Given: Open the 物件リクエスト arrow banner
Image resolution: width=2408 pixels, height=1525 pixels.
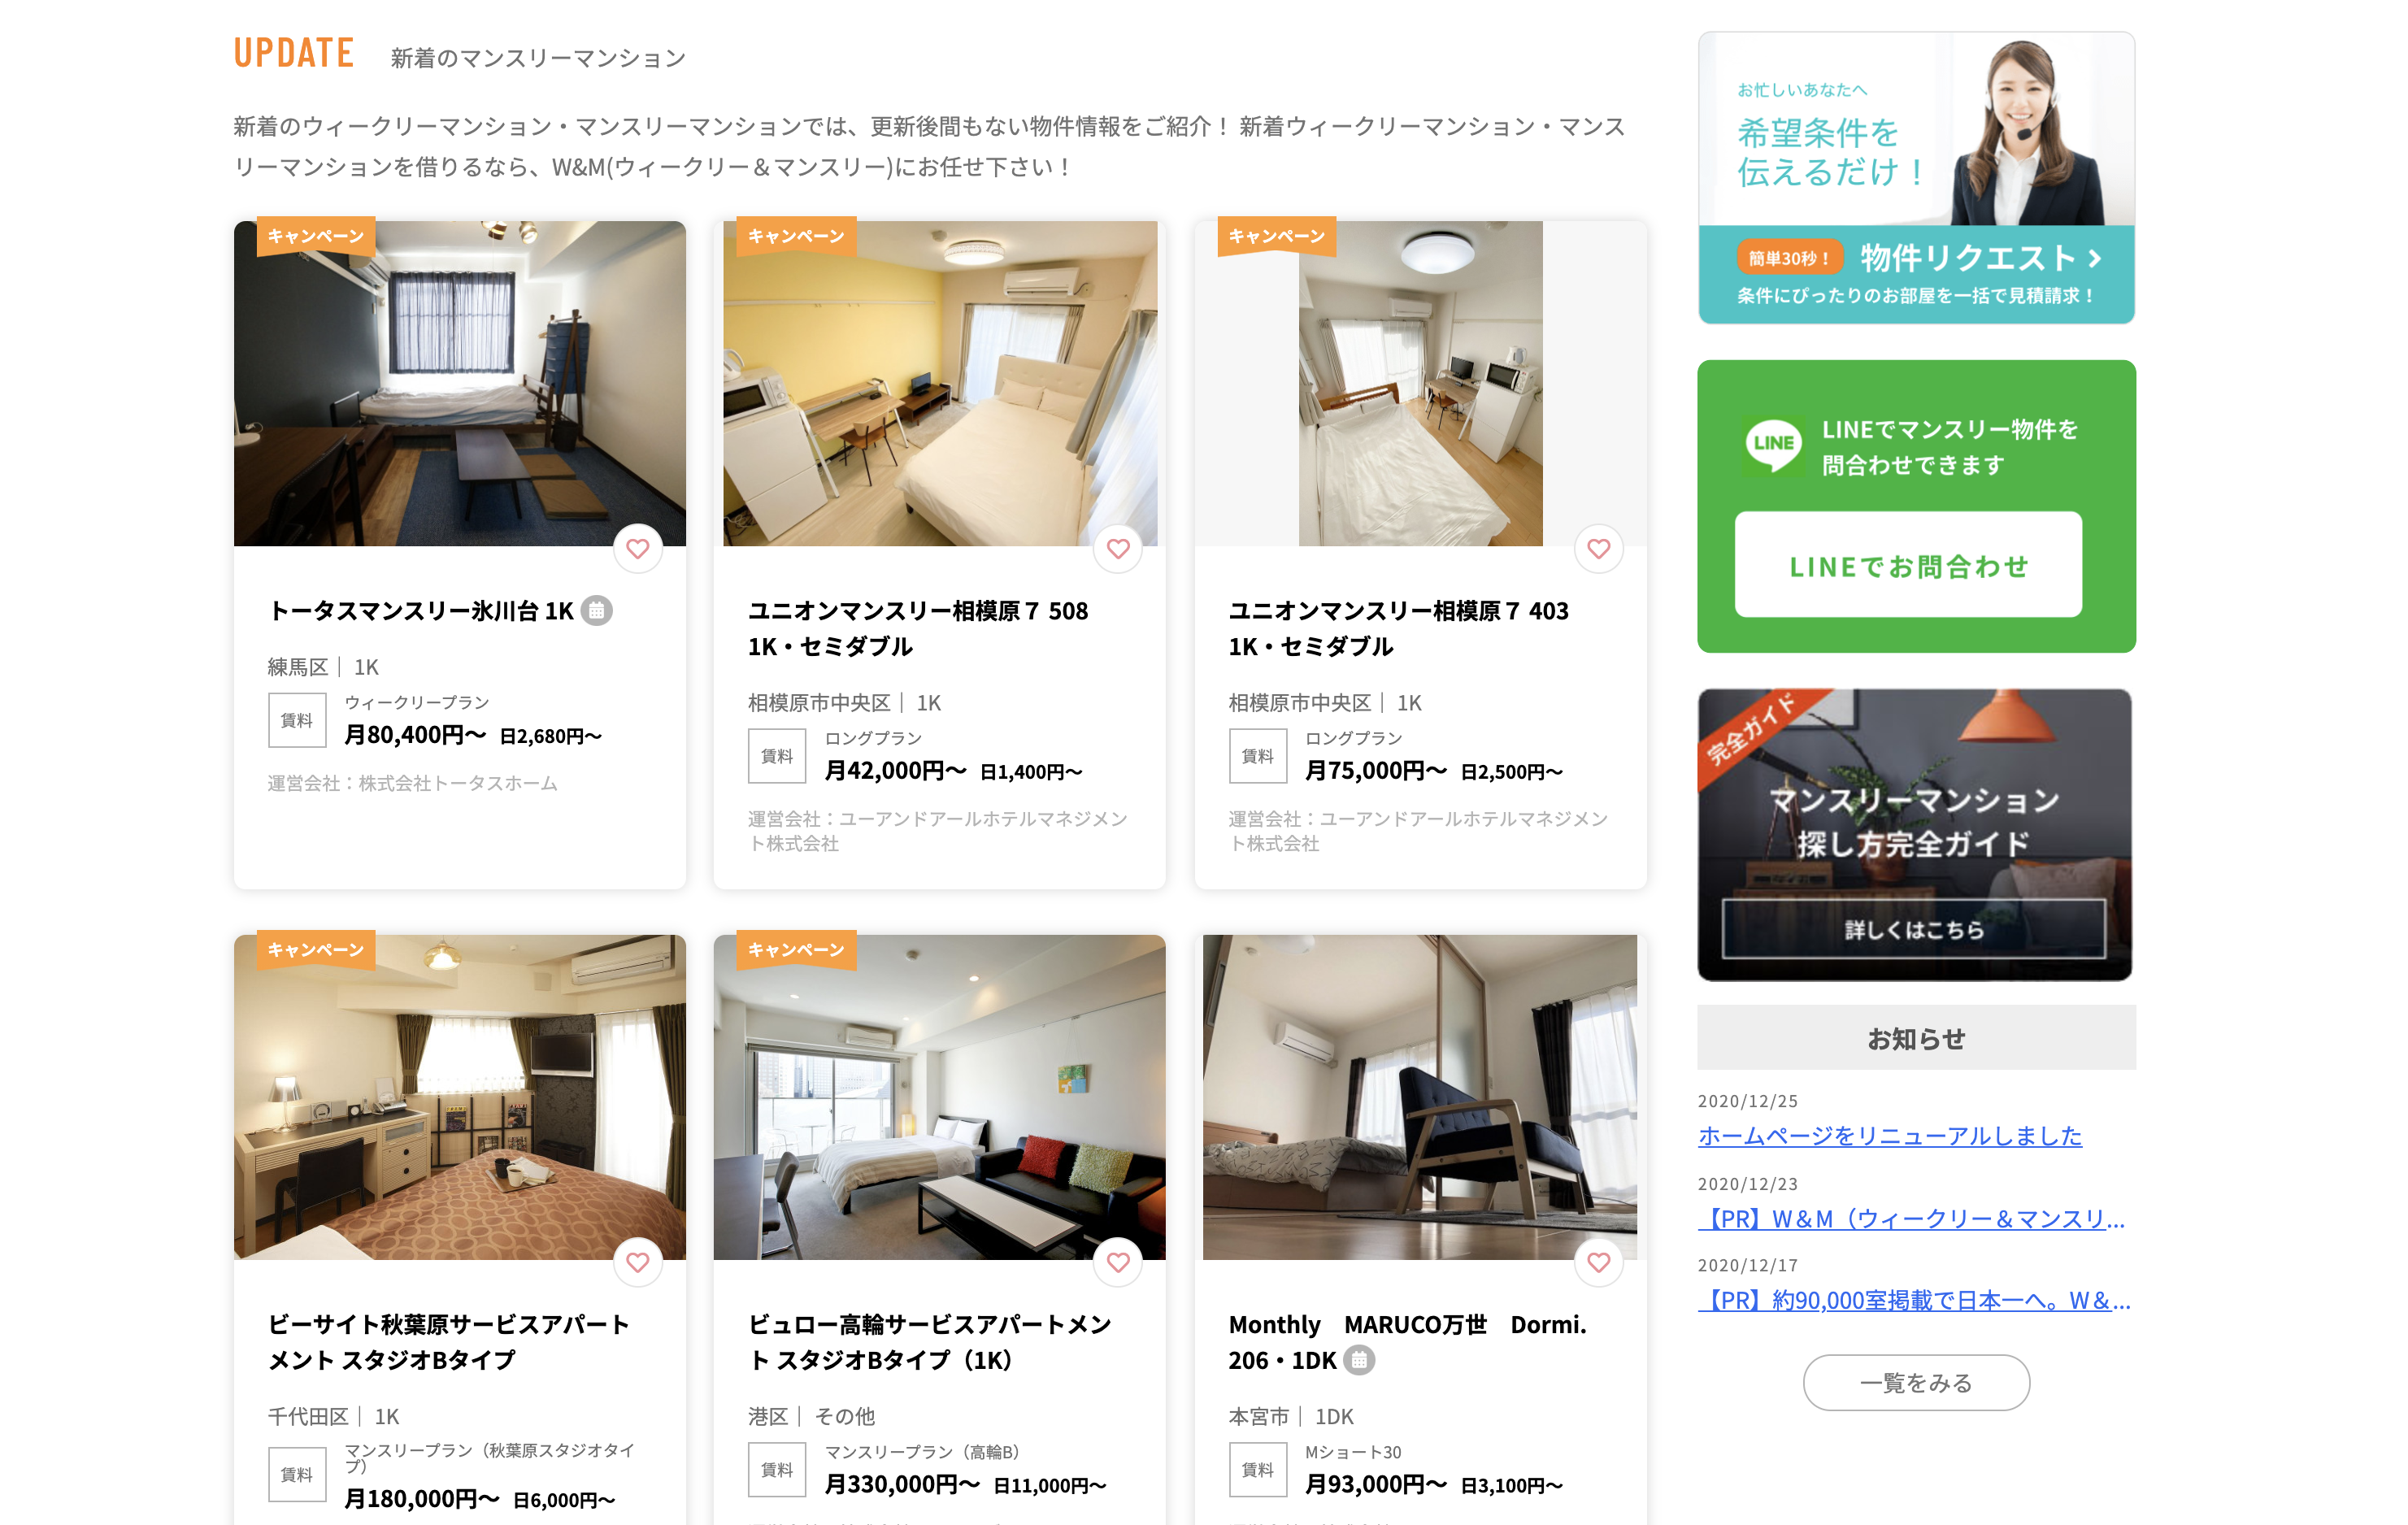Looking at the screenshot, I should (1916, 274).
